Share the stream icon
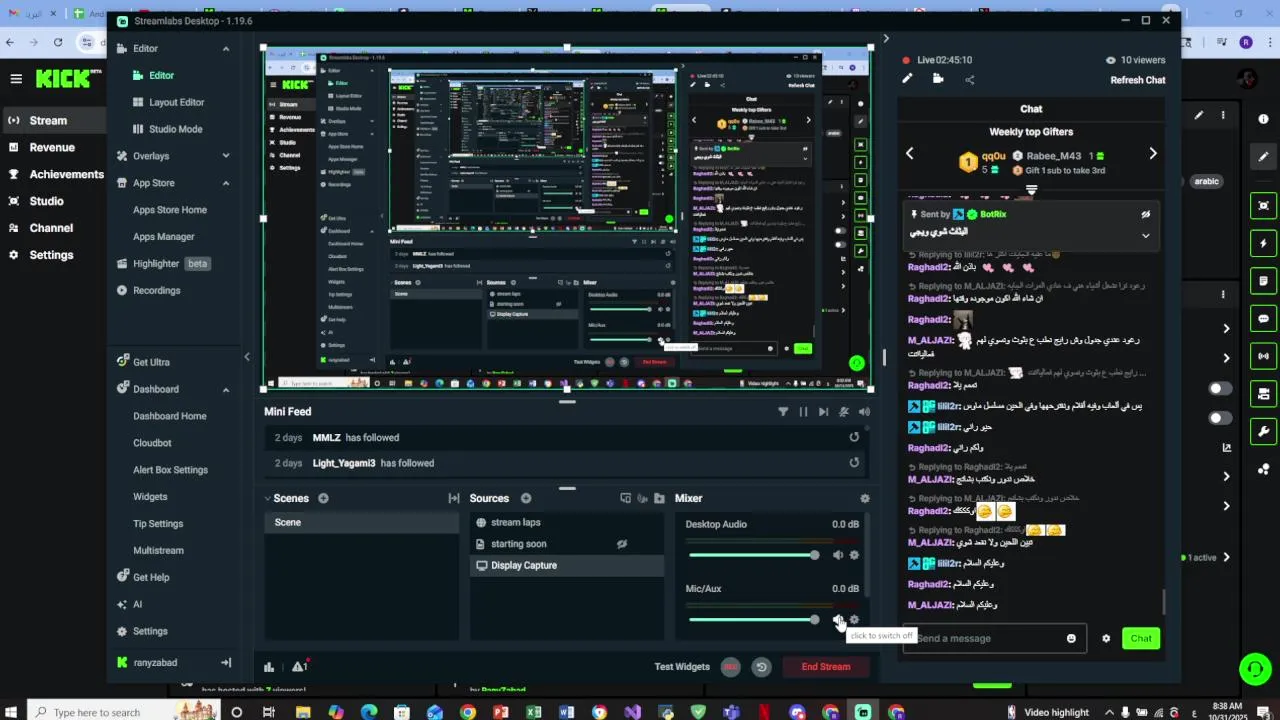Image resolution: width=1280 pixels, height=720 pixels. 969,80
